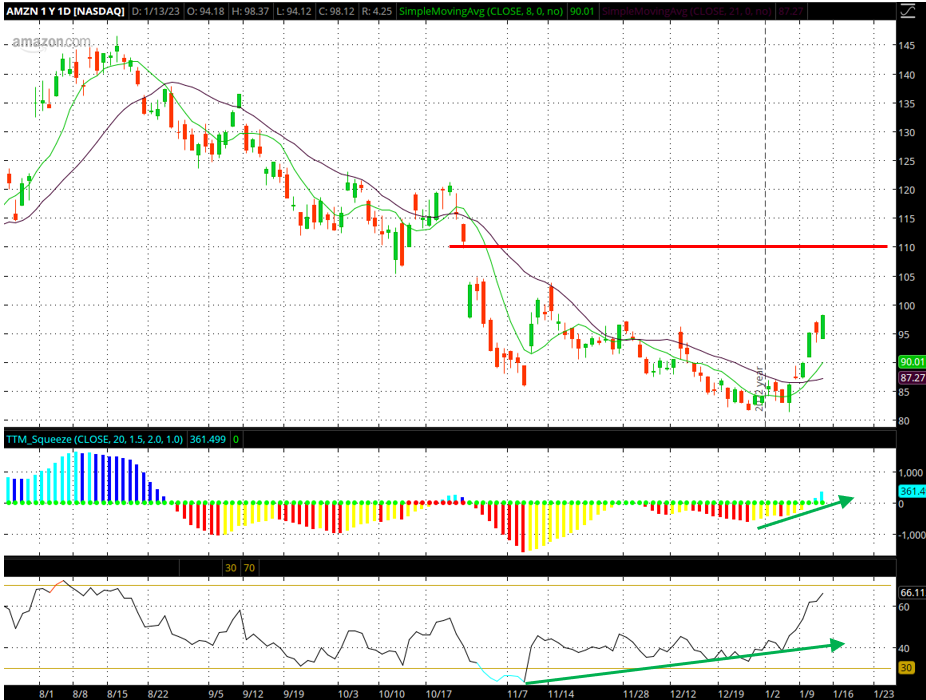Click the 12/19 date axis label

point(731,694)
